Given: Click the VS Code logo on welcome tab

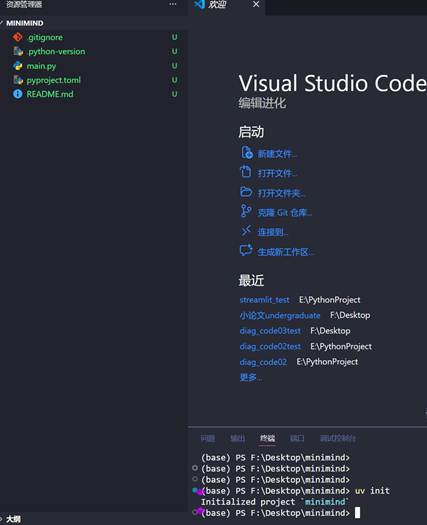Looking at the screenshot, I should click(x=200, y=4).
